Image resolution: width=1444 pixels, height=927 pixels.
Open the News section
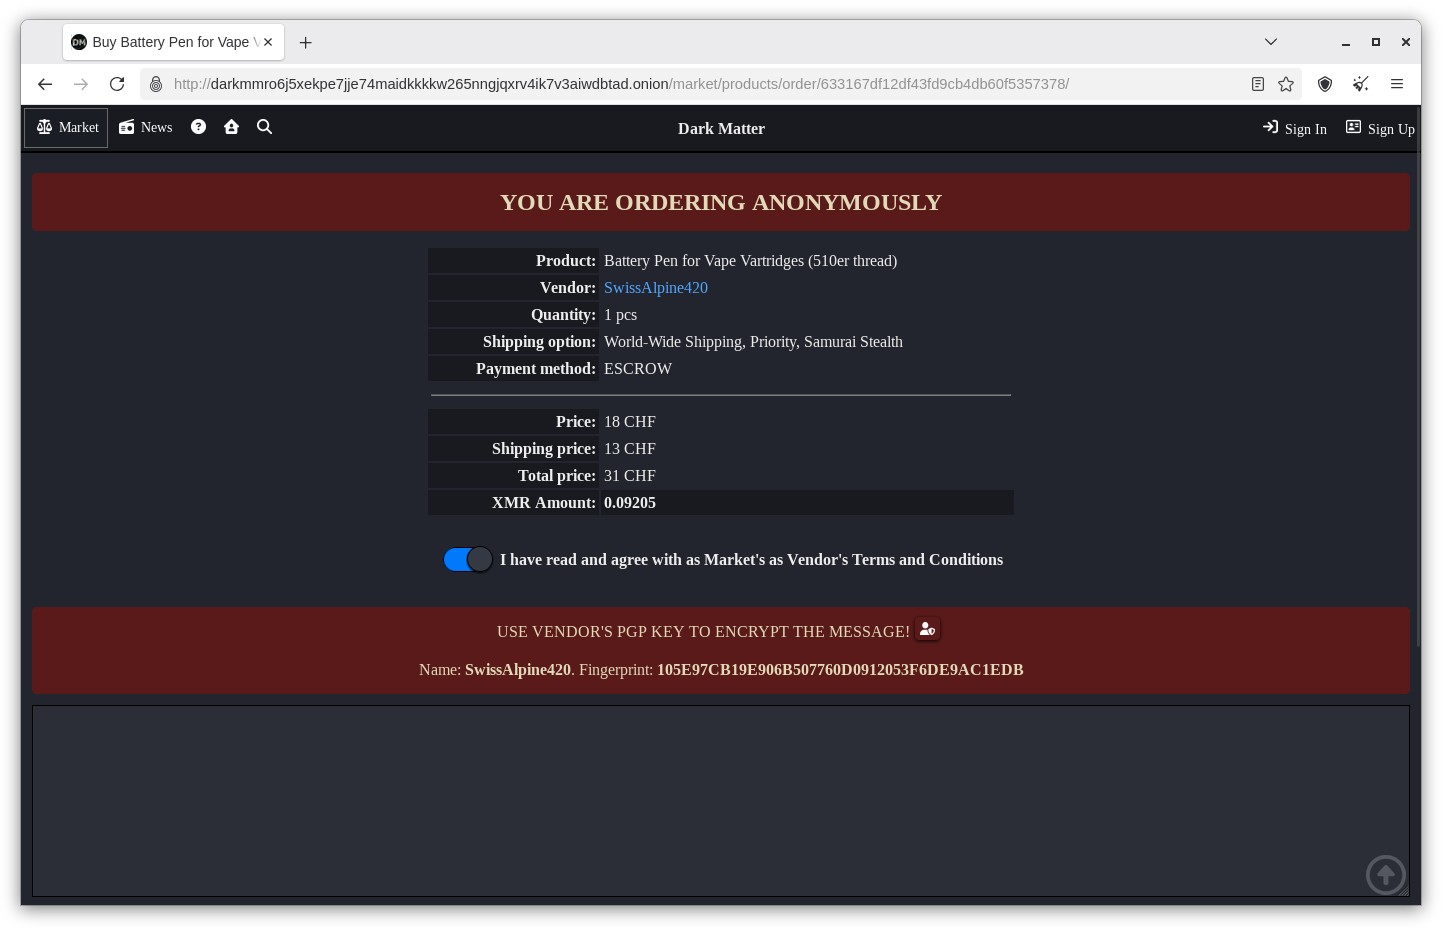pyautogui.click(x=146, y=128)
